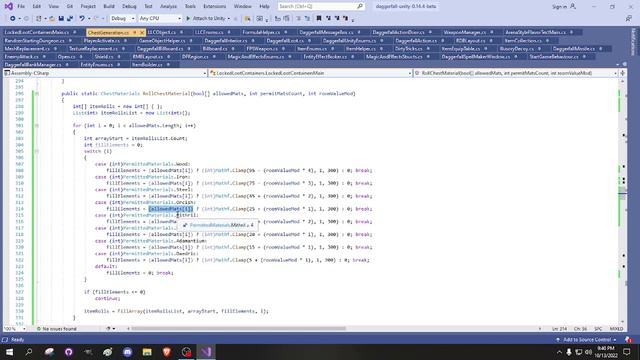Click the Save All icon
The image size is (640, 360).
70,19
